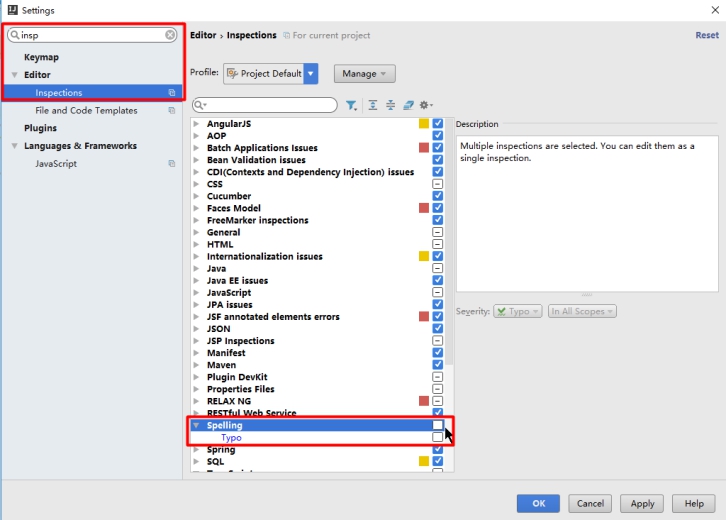Click the red severity swatch for Faces Model
The width and height of the screenshot is (726, 520).
point(424,208)
